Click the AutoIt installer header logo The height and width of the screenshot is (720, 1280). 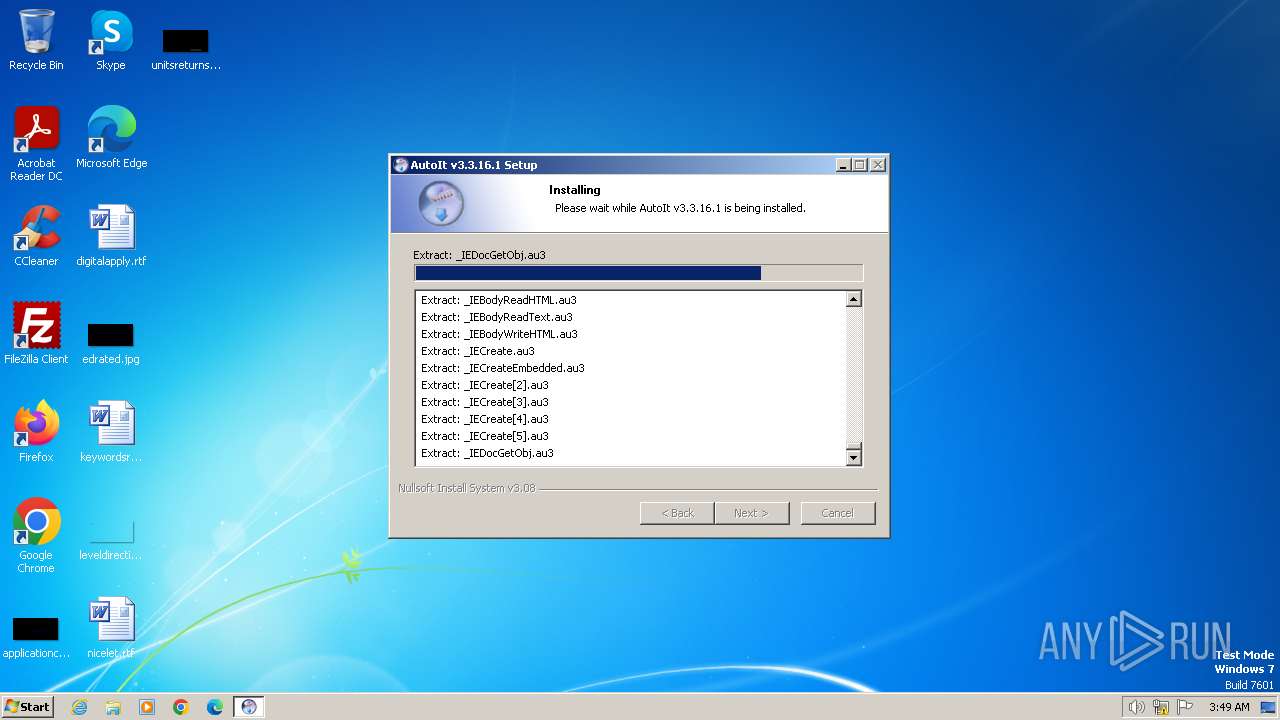click(440, 203)
